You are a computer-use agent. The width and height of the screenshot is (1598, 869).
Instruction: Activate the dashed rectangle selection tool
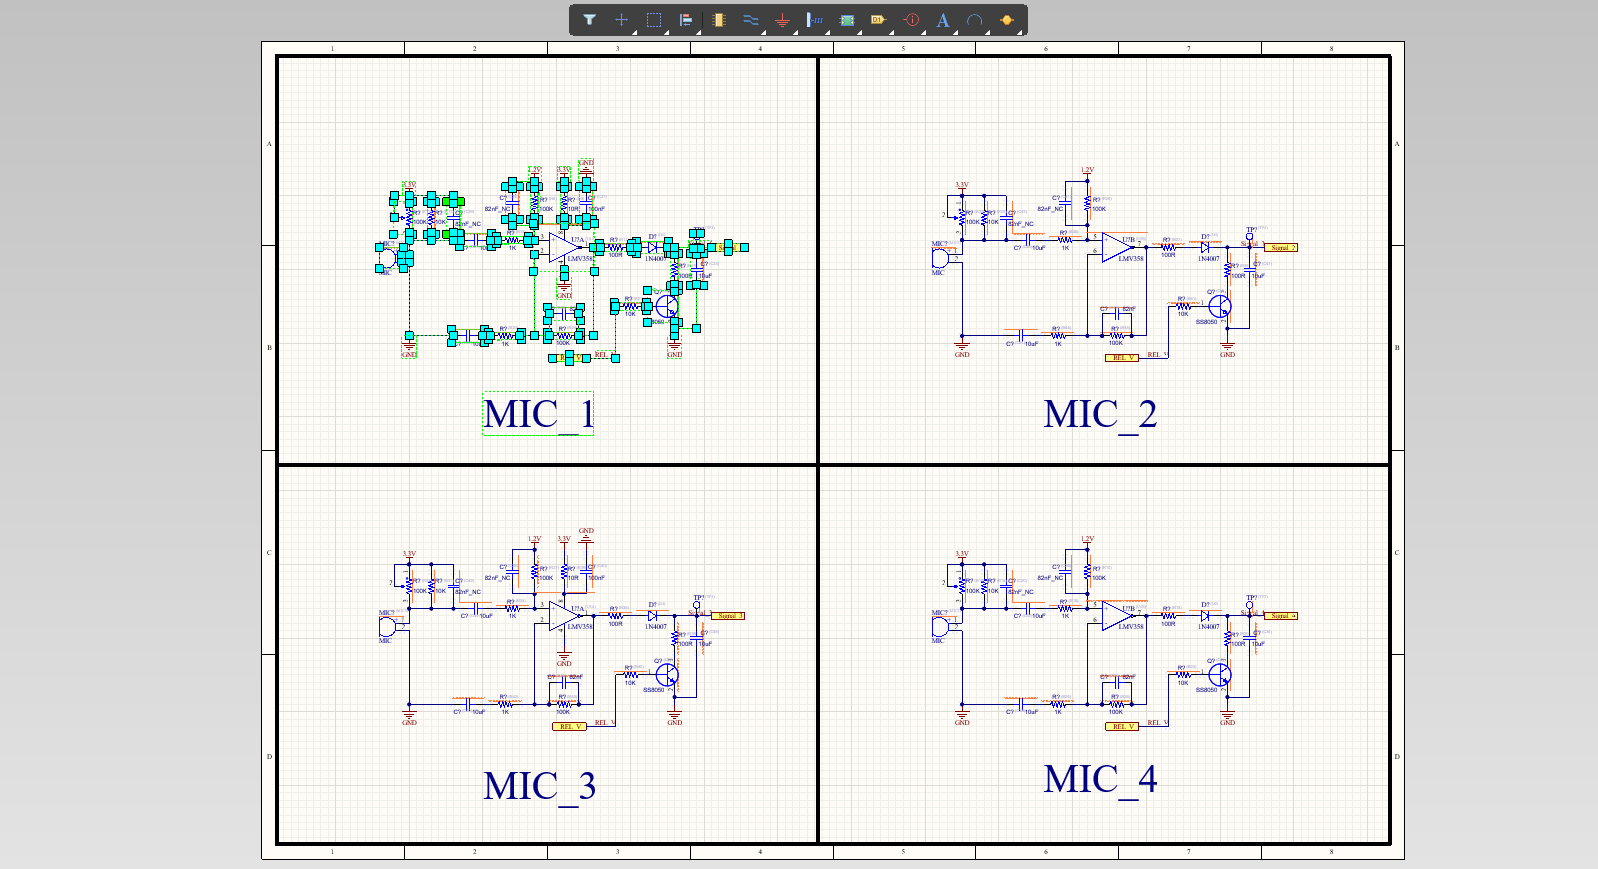pos(654,20)
